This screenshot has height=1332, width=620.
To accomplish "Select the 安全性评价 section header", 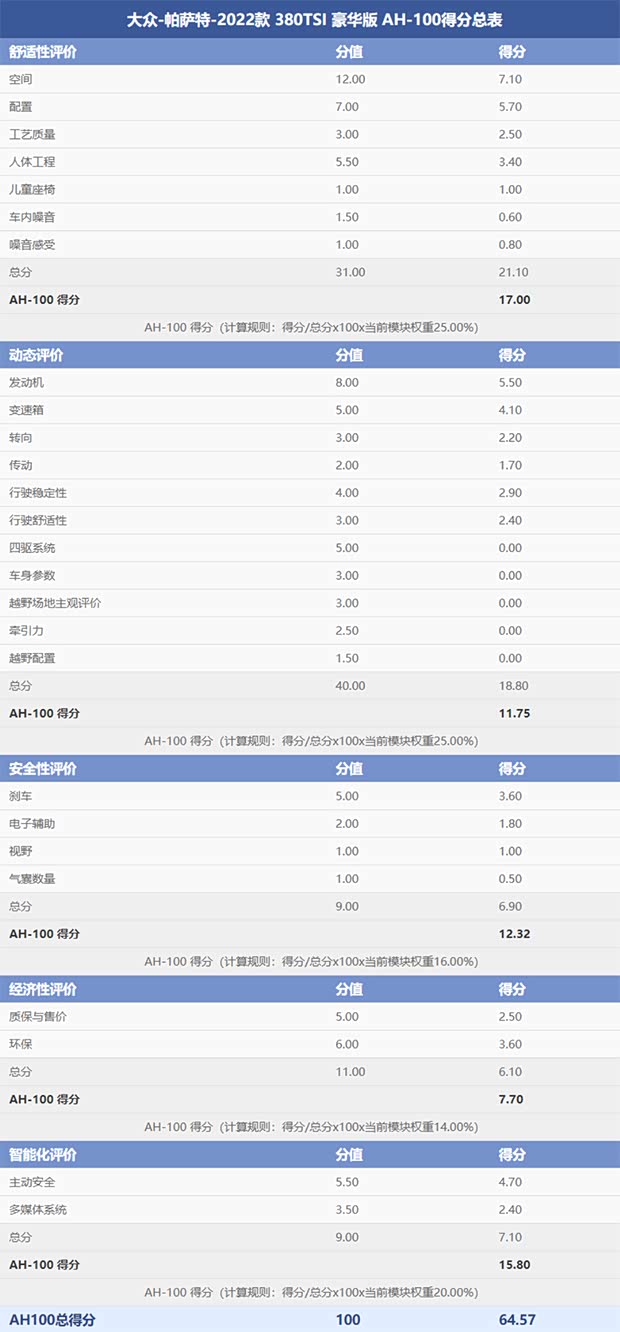I will [x=43, y=769].
